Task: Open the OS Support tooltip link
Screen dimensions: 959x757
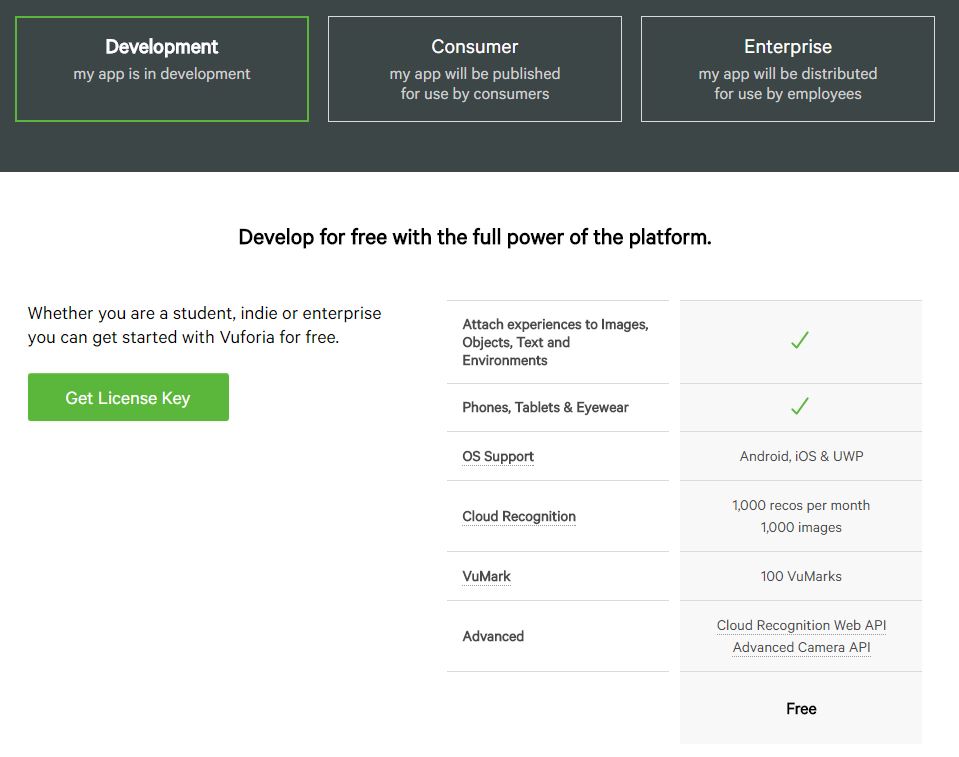Action: [498, 456]
